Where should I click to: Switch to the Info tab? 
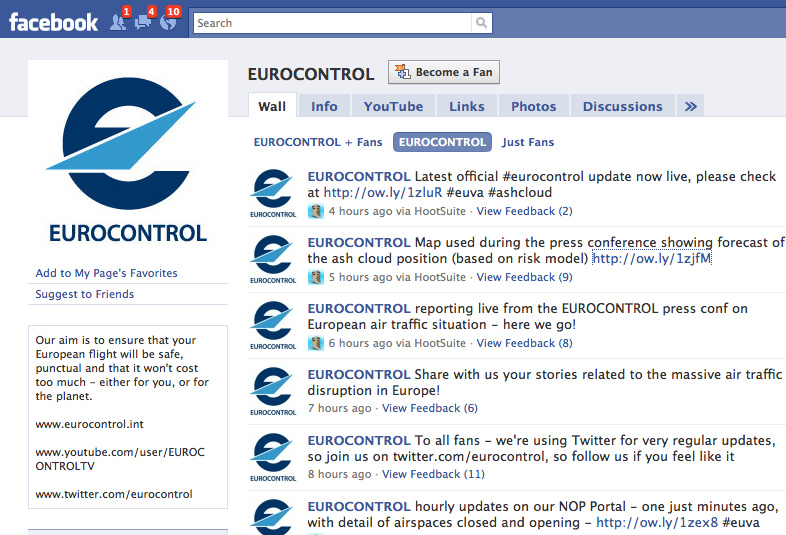[x=324, y=106]
